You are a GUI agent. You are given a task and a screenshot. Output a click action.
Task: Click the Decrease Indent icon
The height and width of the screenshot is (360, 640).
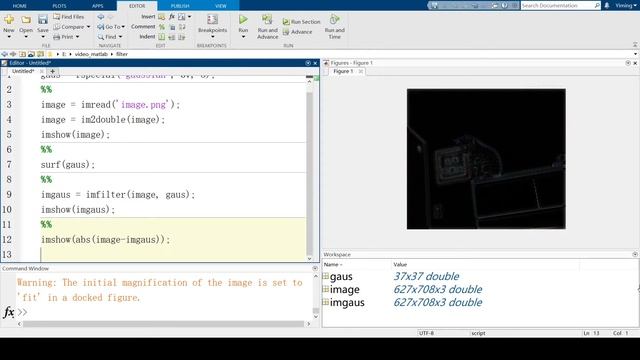[x=182, y=37]
